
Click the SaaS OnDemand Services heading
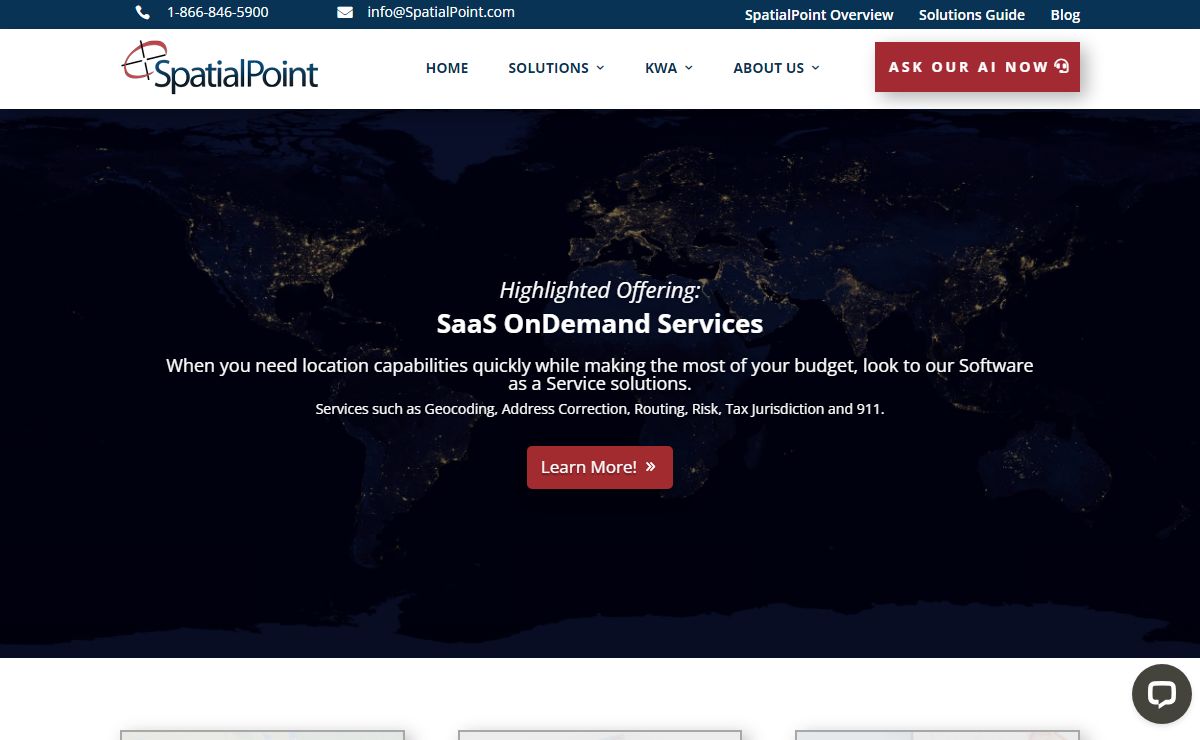pos(600,324)
